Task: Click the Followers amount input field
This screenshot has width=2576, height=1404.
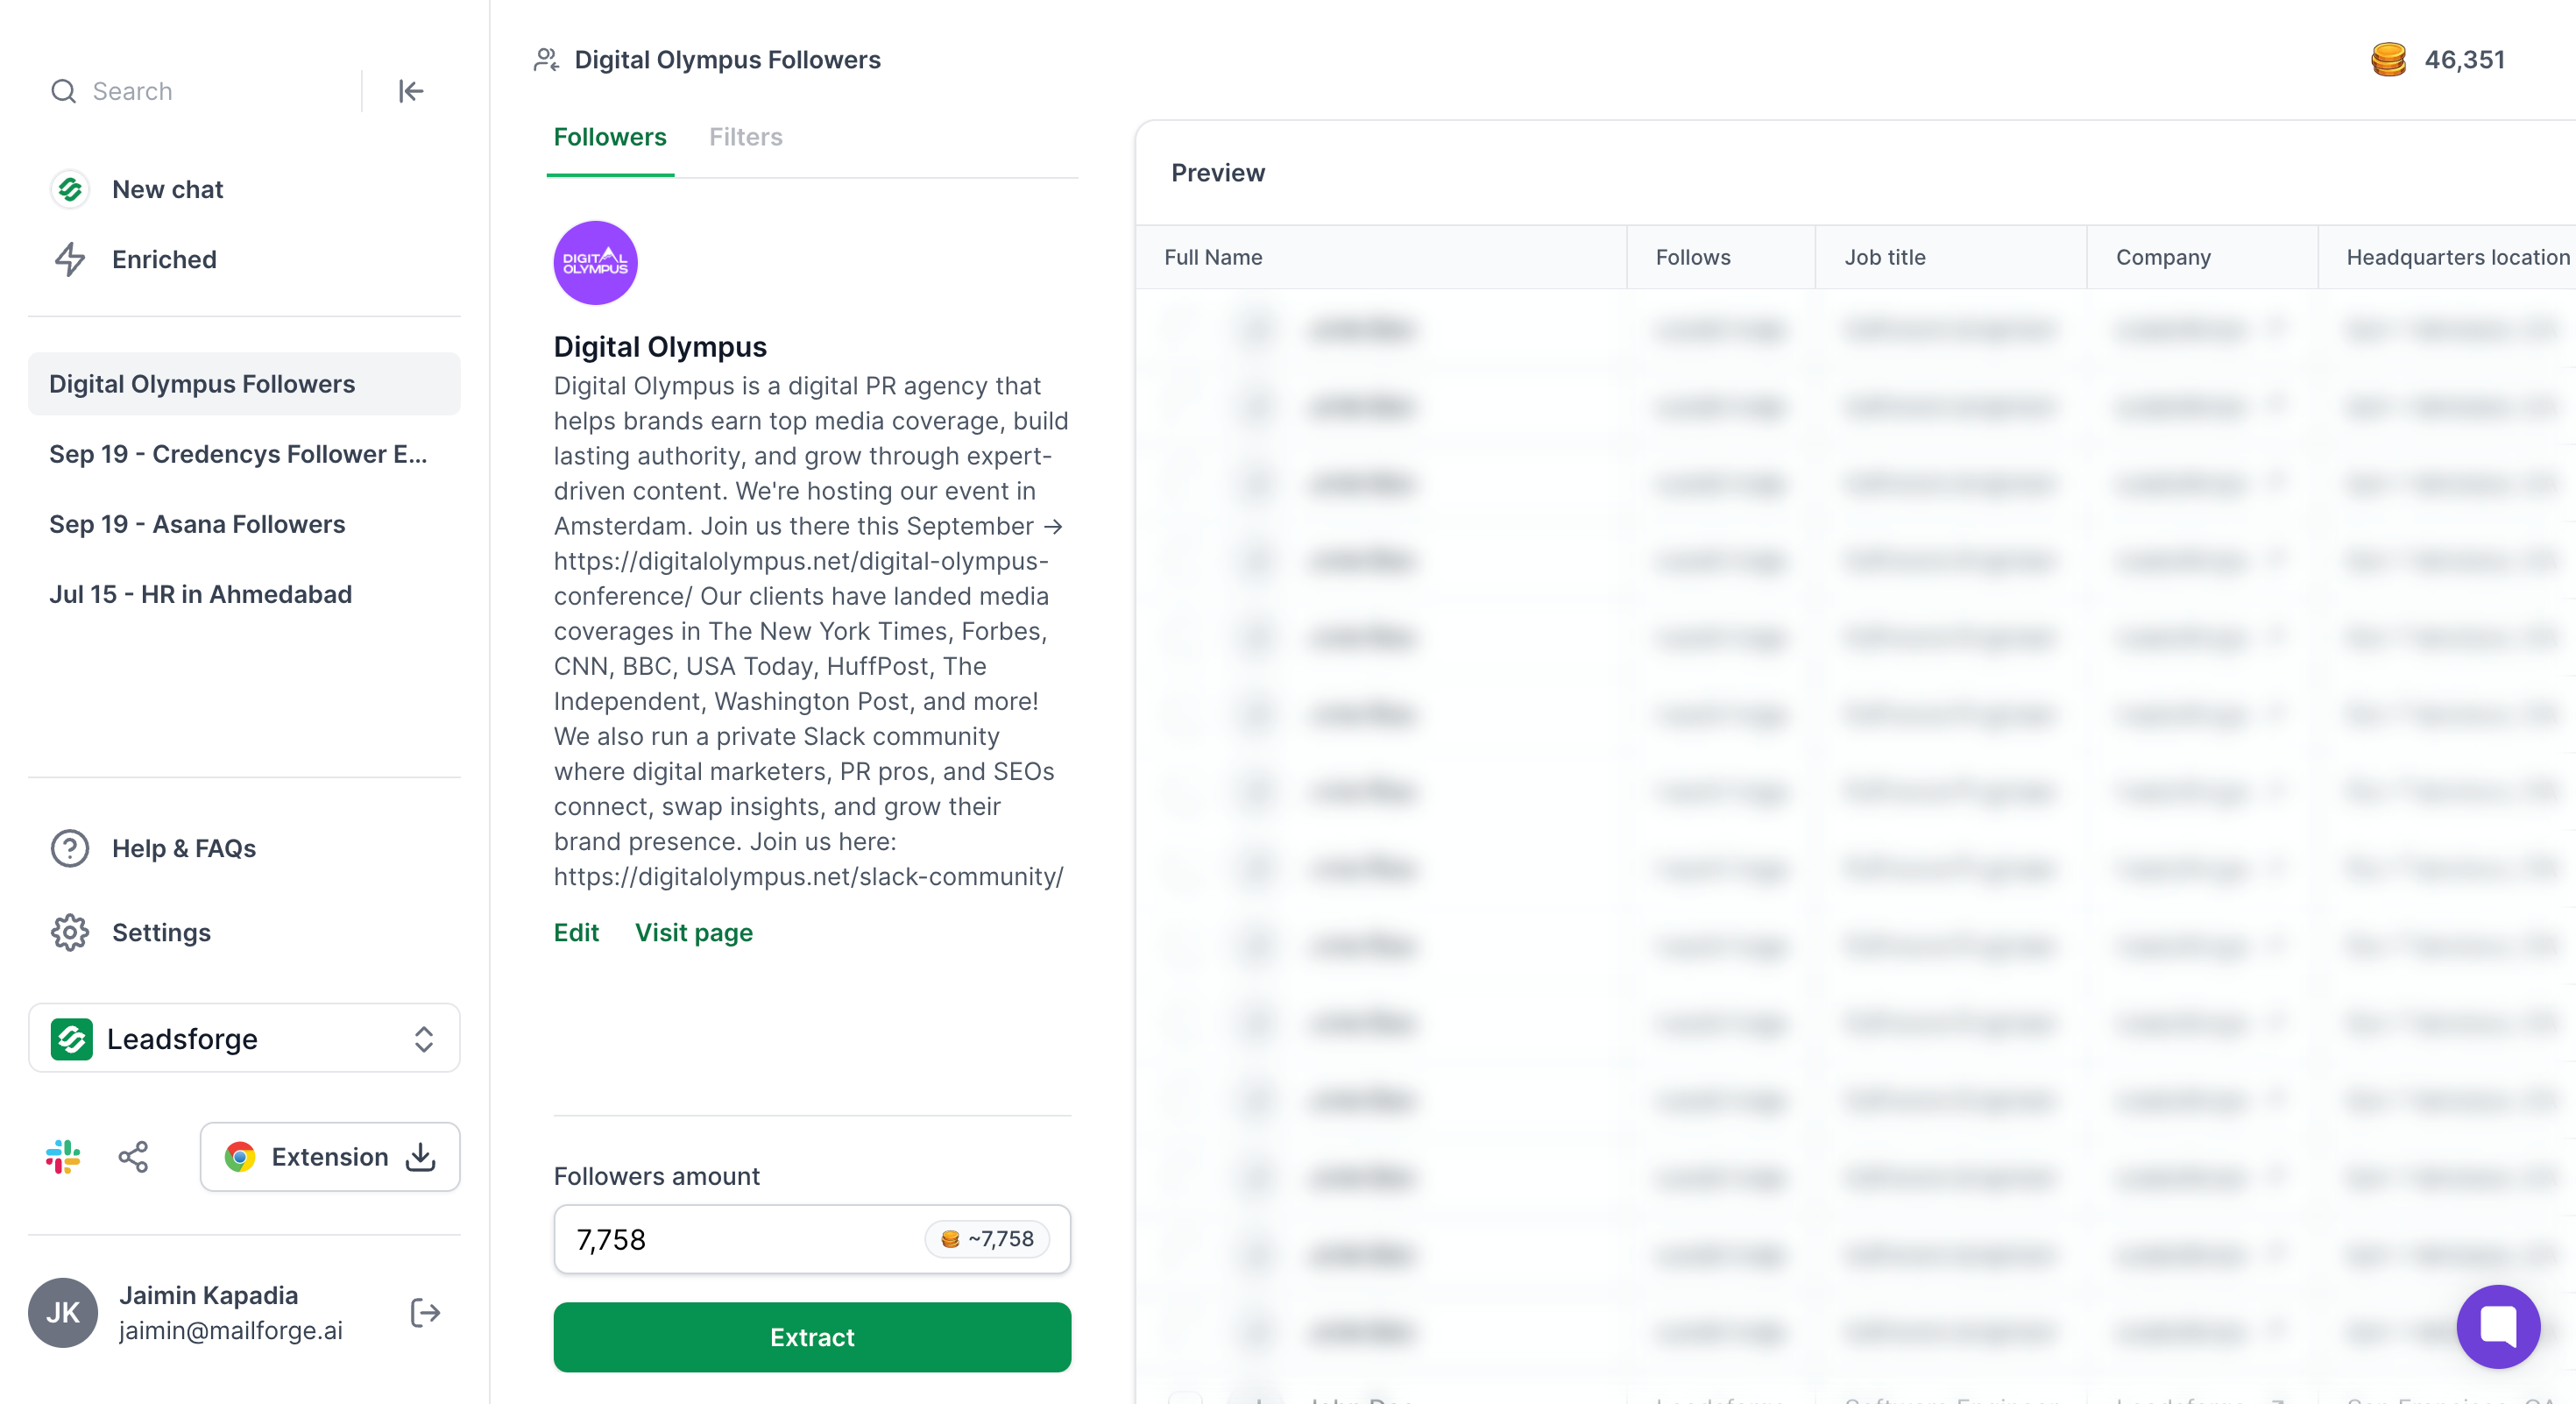Action: pyautogui.click(x=812, y=1239)
